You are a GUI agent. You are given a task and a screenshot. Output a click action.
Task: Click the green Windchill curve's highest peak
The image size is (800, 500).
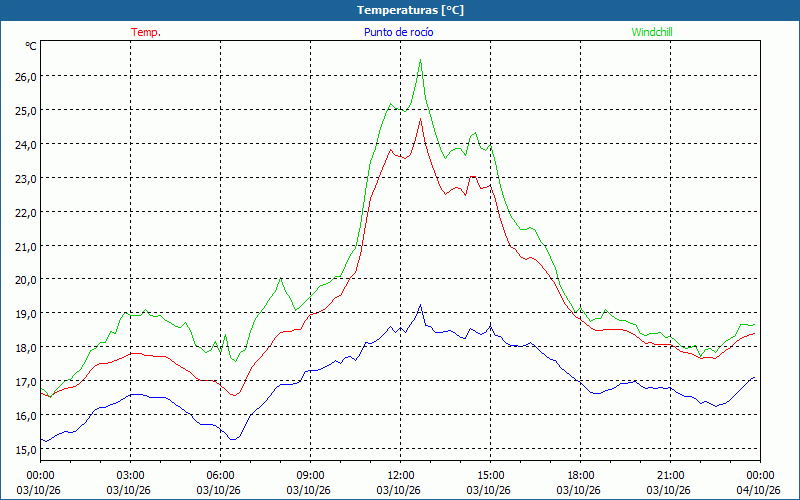[420, 60]
